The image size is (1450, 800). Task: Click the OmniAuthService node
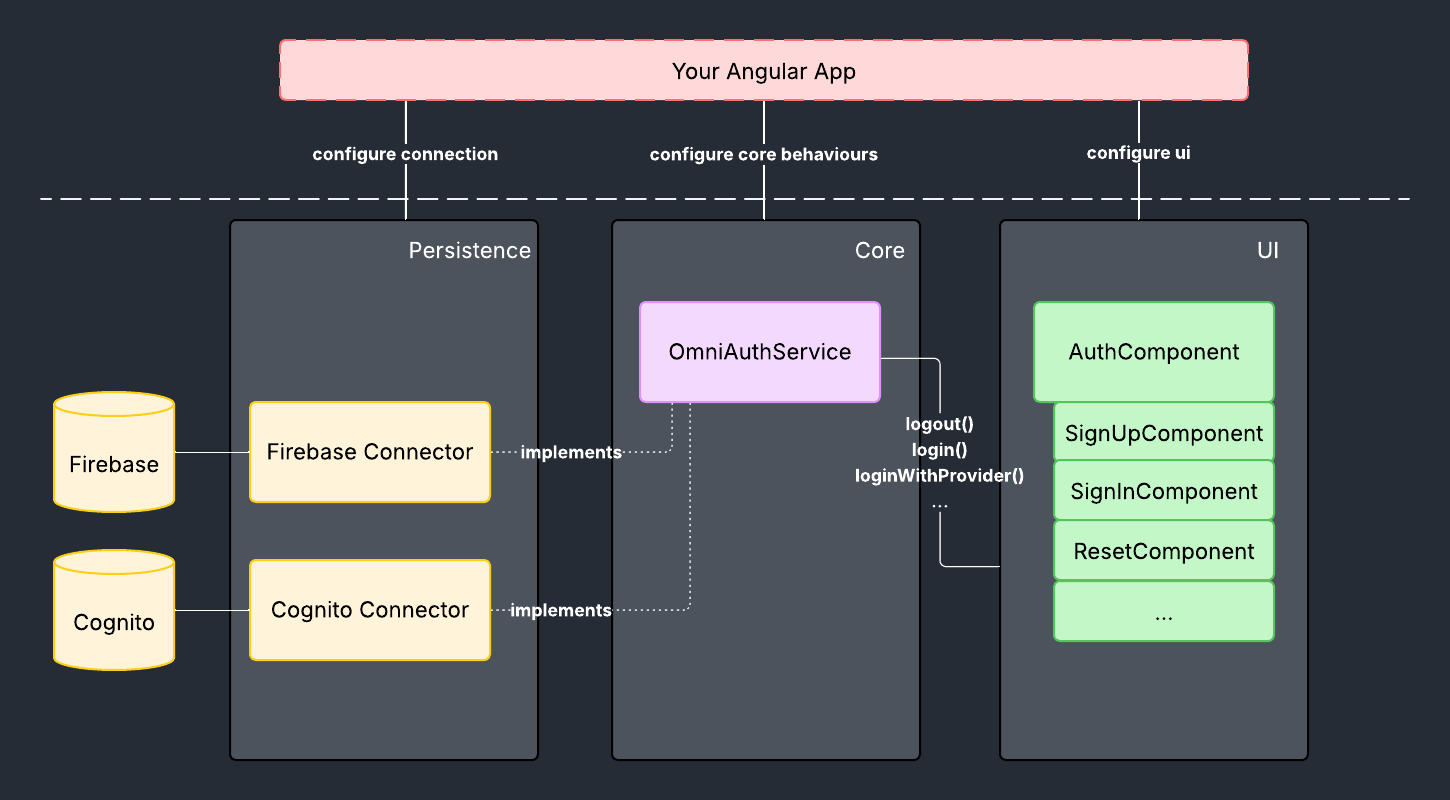759,352
